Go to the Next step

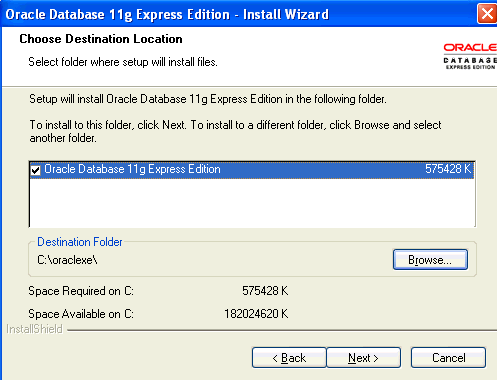(x=363, y=358)
